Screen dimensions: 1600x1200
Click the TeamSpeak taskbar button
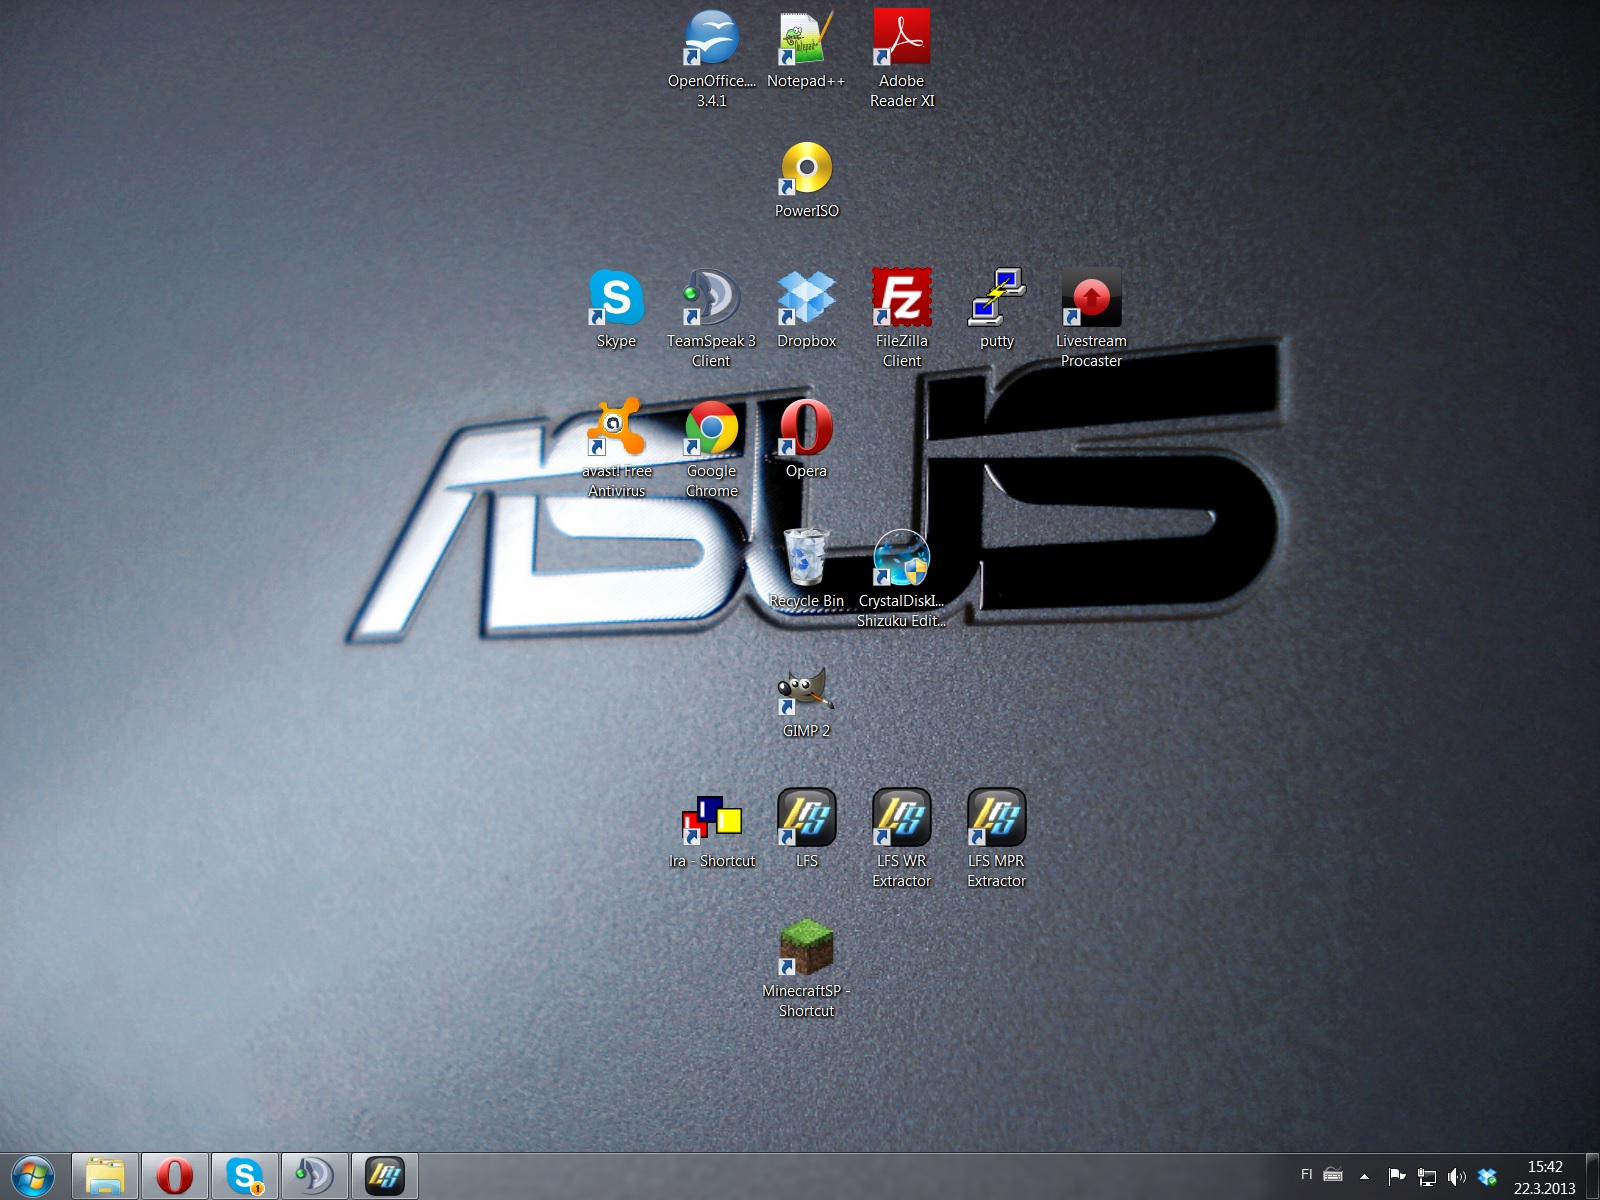315,1175
